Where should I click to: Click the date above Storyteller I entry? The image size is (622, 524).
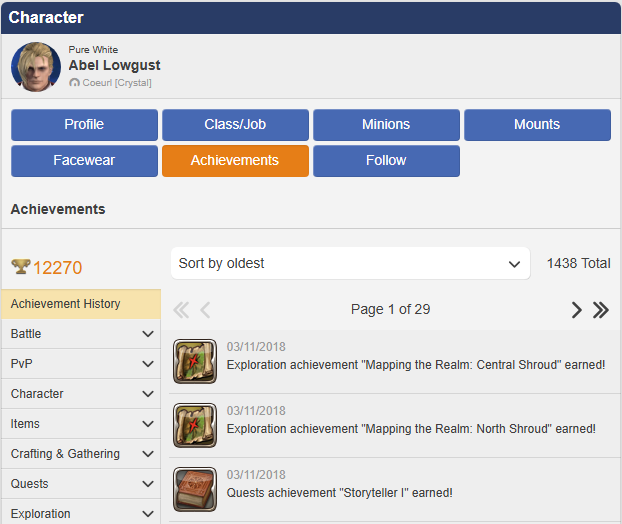point(256,475)
